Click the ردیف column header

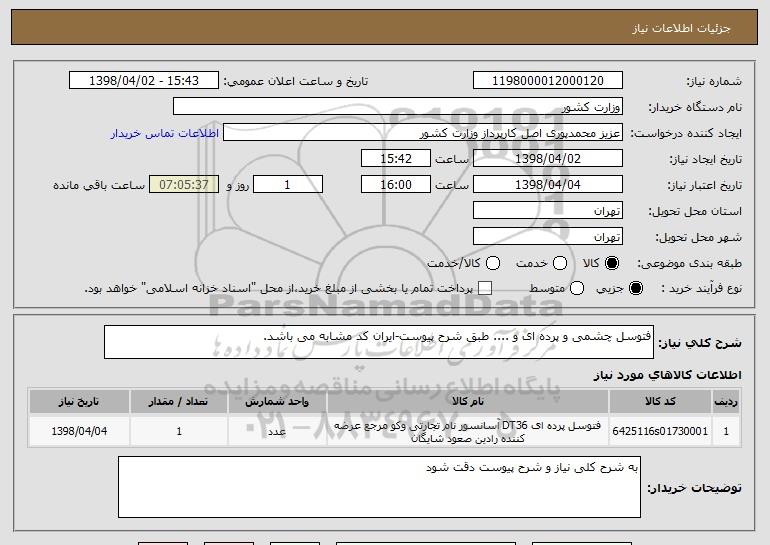pos(726,402)
